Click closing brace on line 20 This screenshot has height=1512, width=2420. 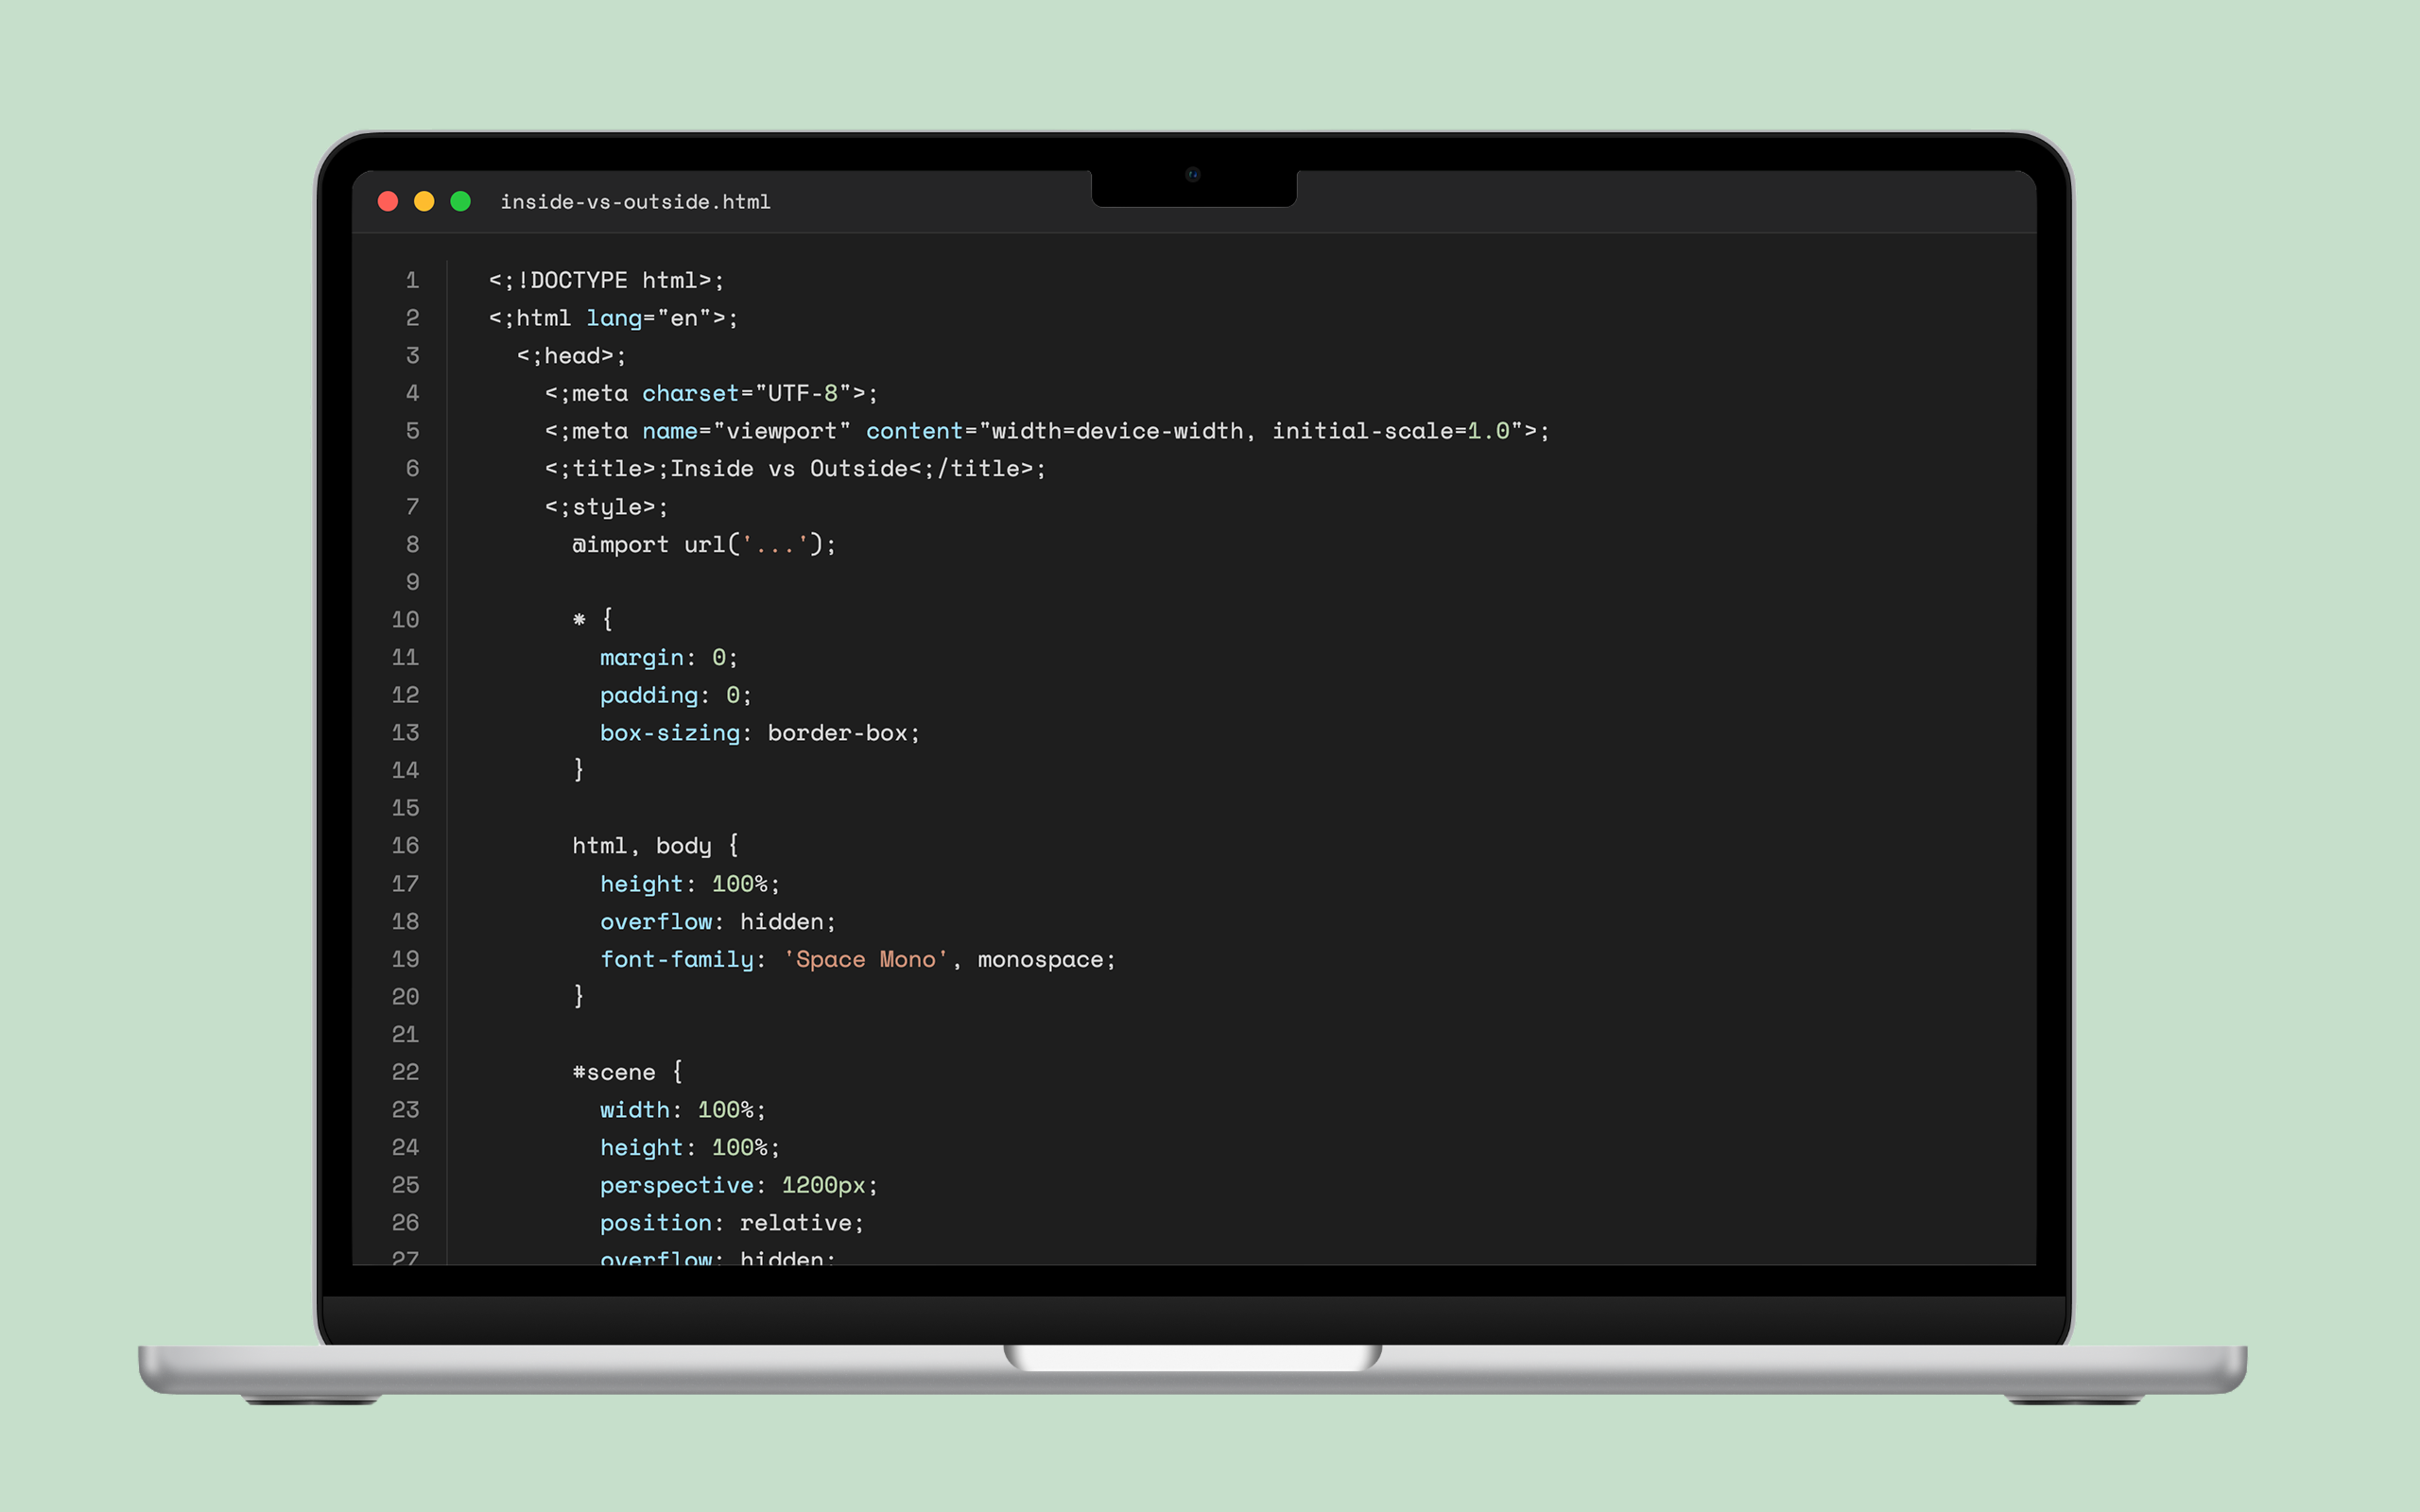pos(578,996)
